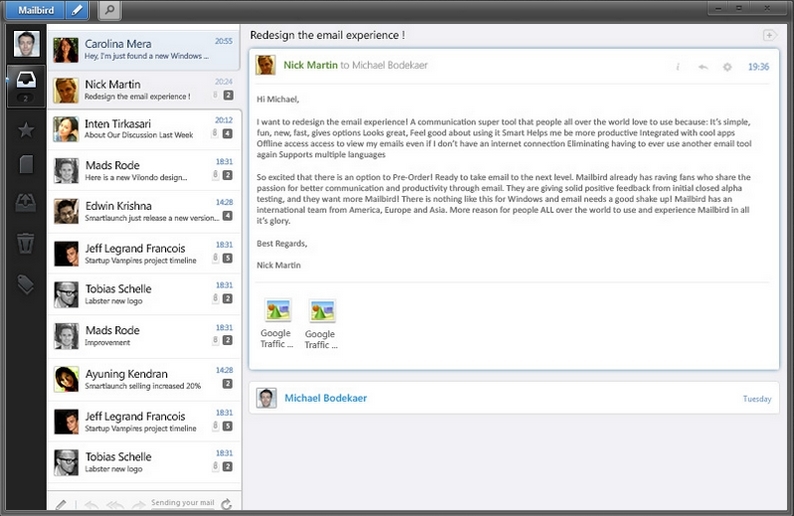Click the 'Sending your mail' status text
Image resolution: width=794 pixels, height=516 pixels.
(x=183, y=502)
